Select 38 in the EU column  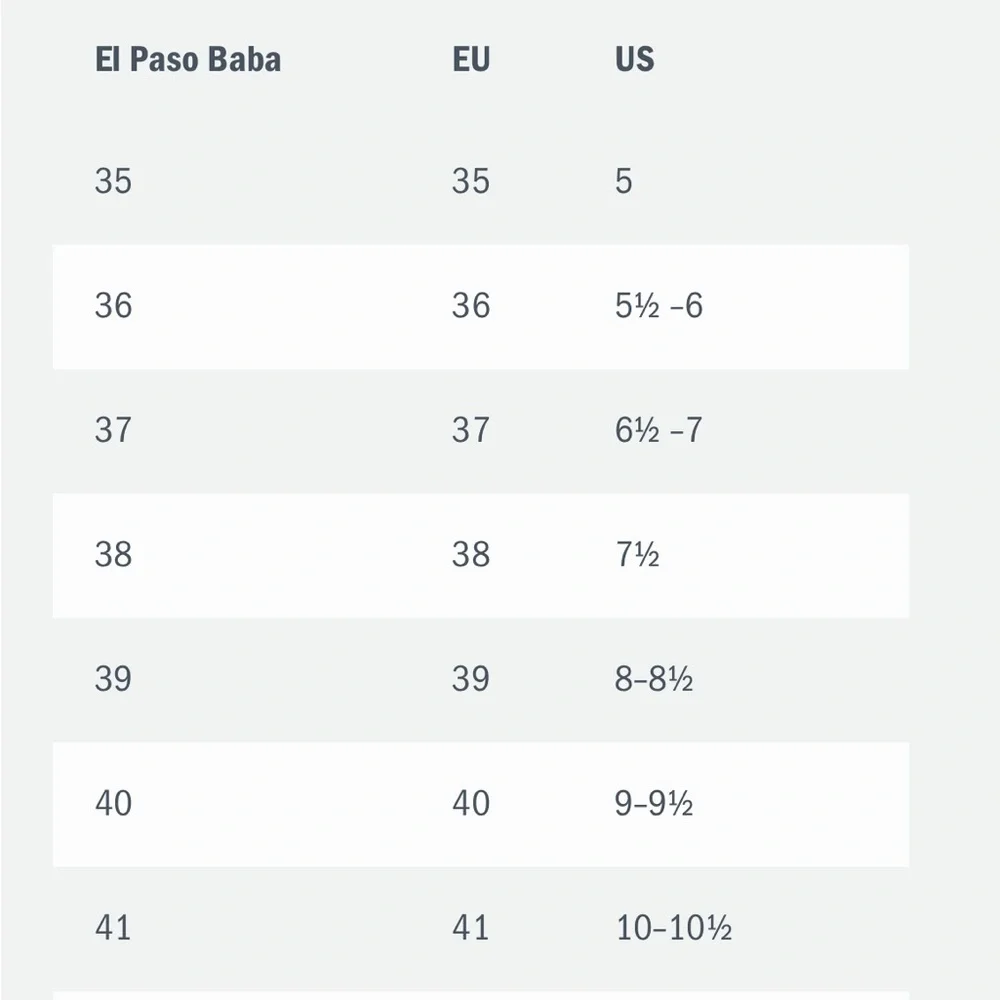(470, 554)
